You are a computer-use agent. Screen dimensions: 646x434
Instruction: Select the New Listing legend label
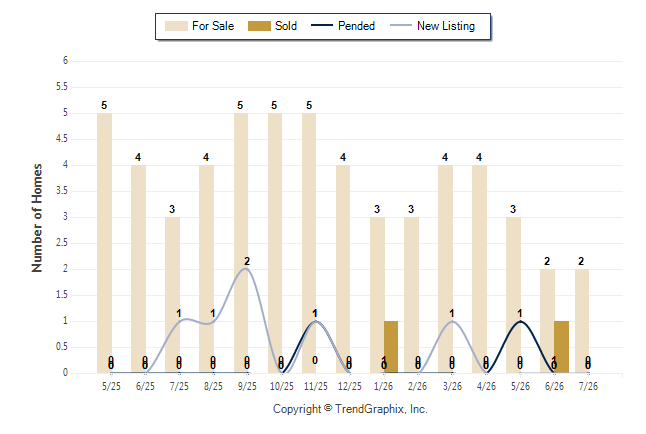click(x=446, y=26)
